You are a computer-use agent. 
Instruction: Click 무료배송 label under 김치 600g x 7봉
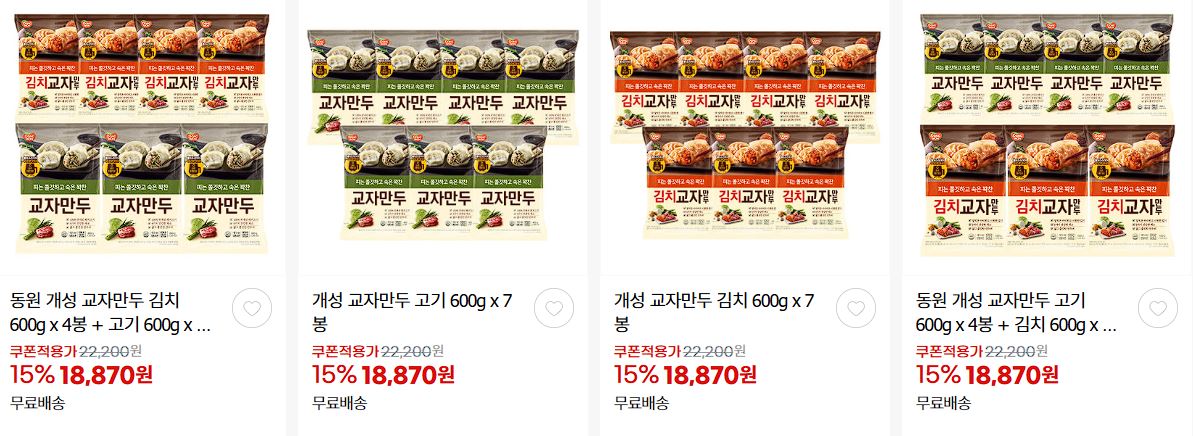(641, 403)
